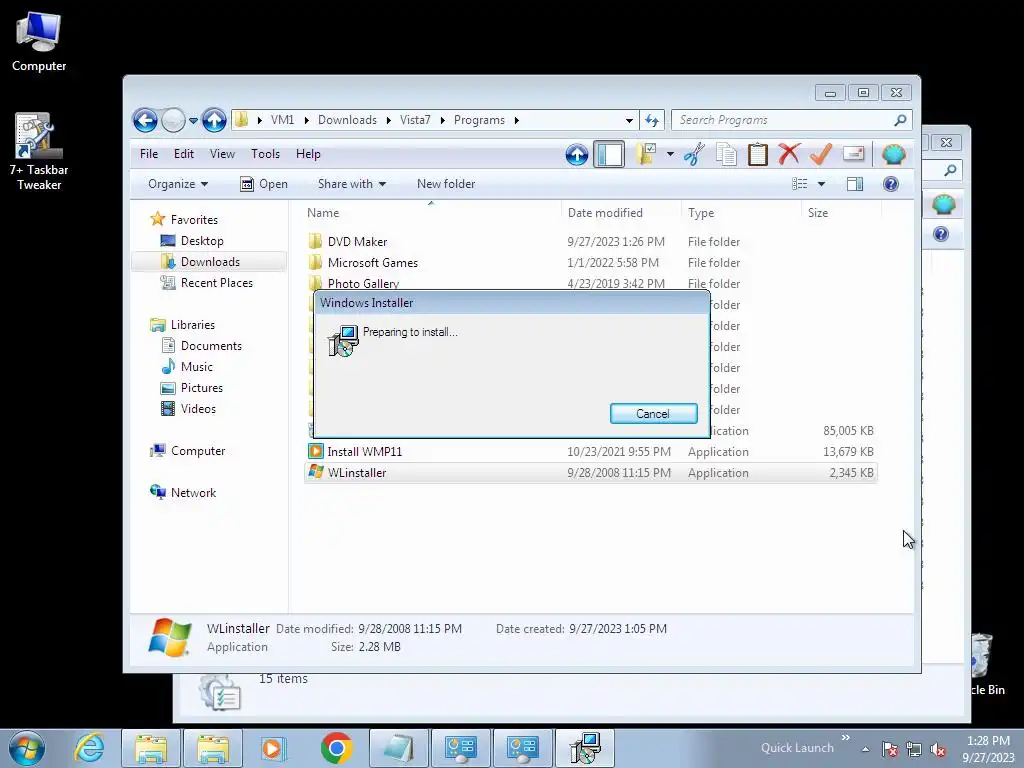Click the Email envelope toolbar icon
This screenshot has width=1024, height=768.
[854, 154]
